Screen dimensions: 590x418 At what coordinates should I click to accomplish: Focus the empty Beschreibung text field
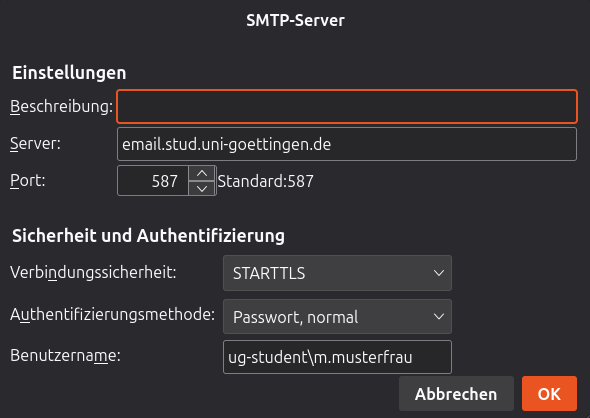[x=347, y=106]
